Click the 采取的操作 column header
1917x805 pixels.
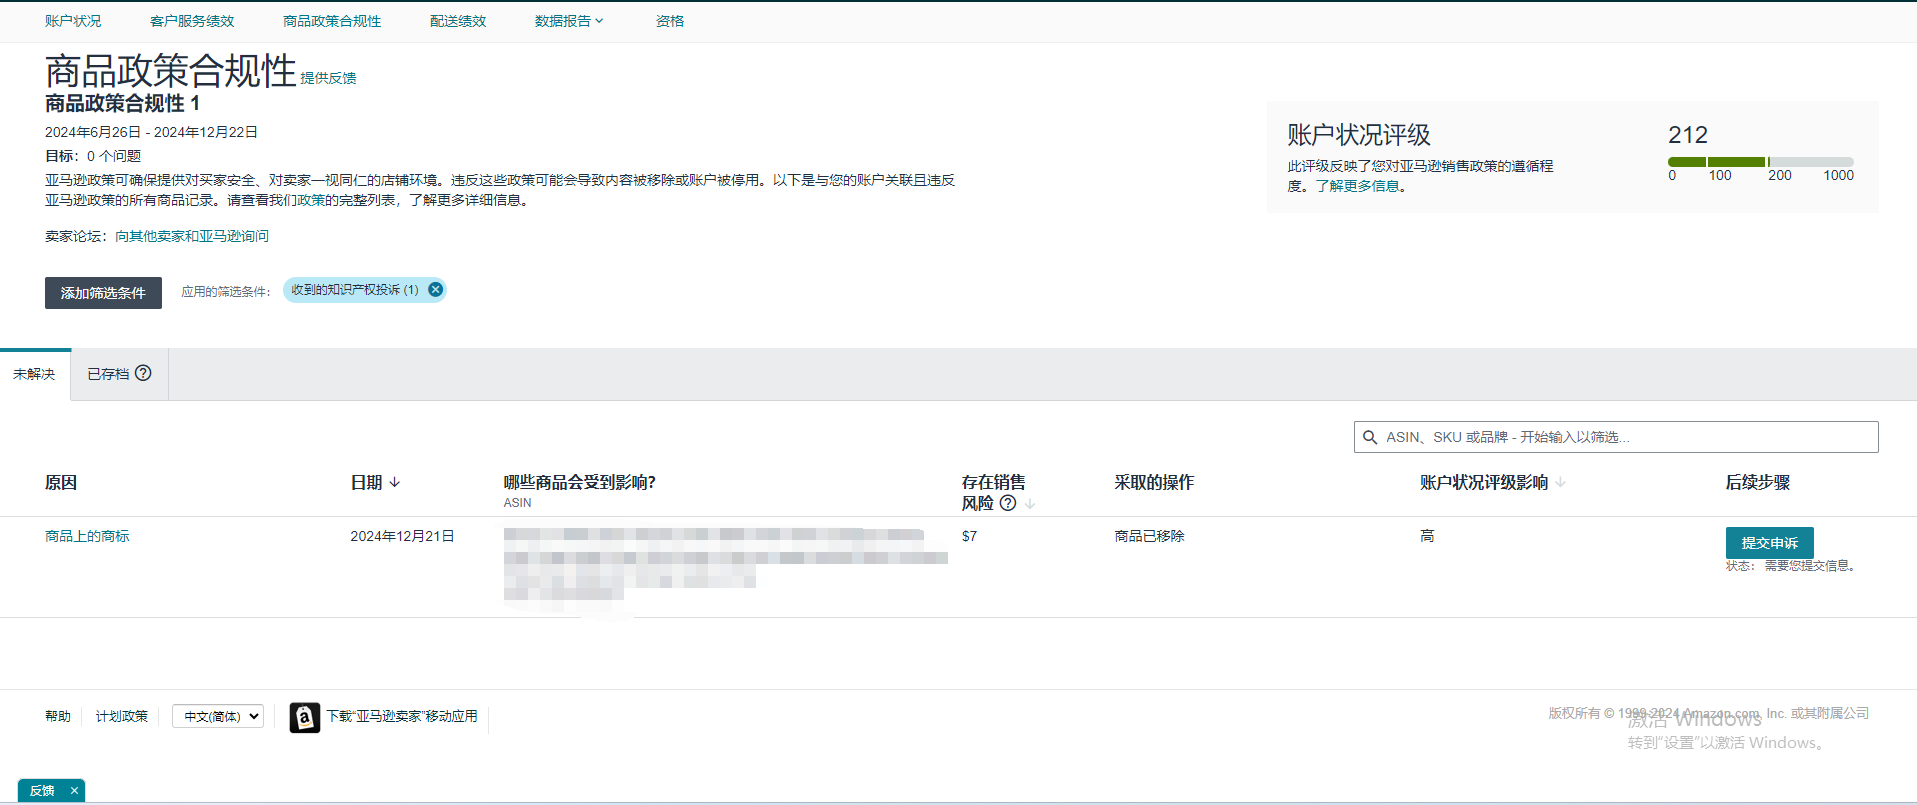point(1154,482)
